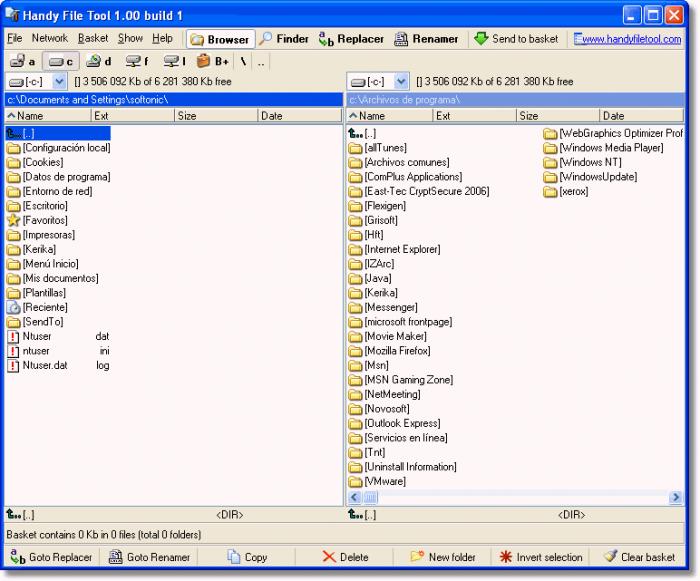
Task: Select drive c button in toolbar
Action: tap(61, 61)
